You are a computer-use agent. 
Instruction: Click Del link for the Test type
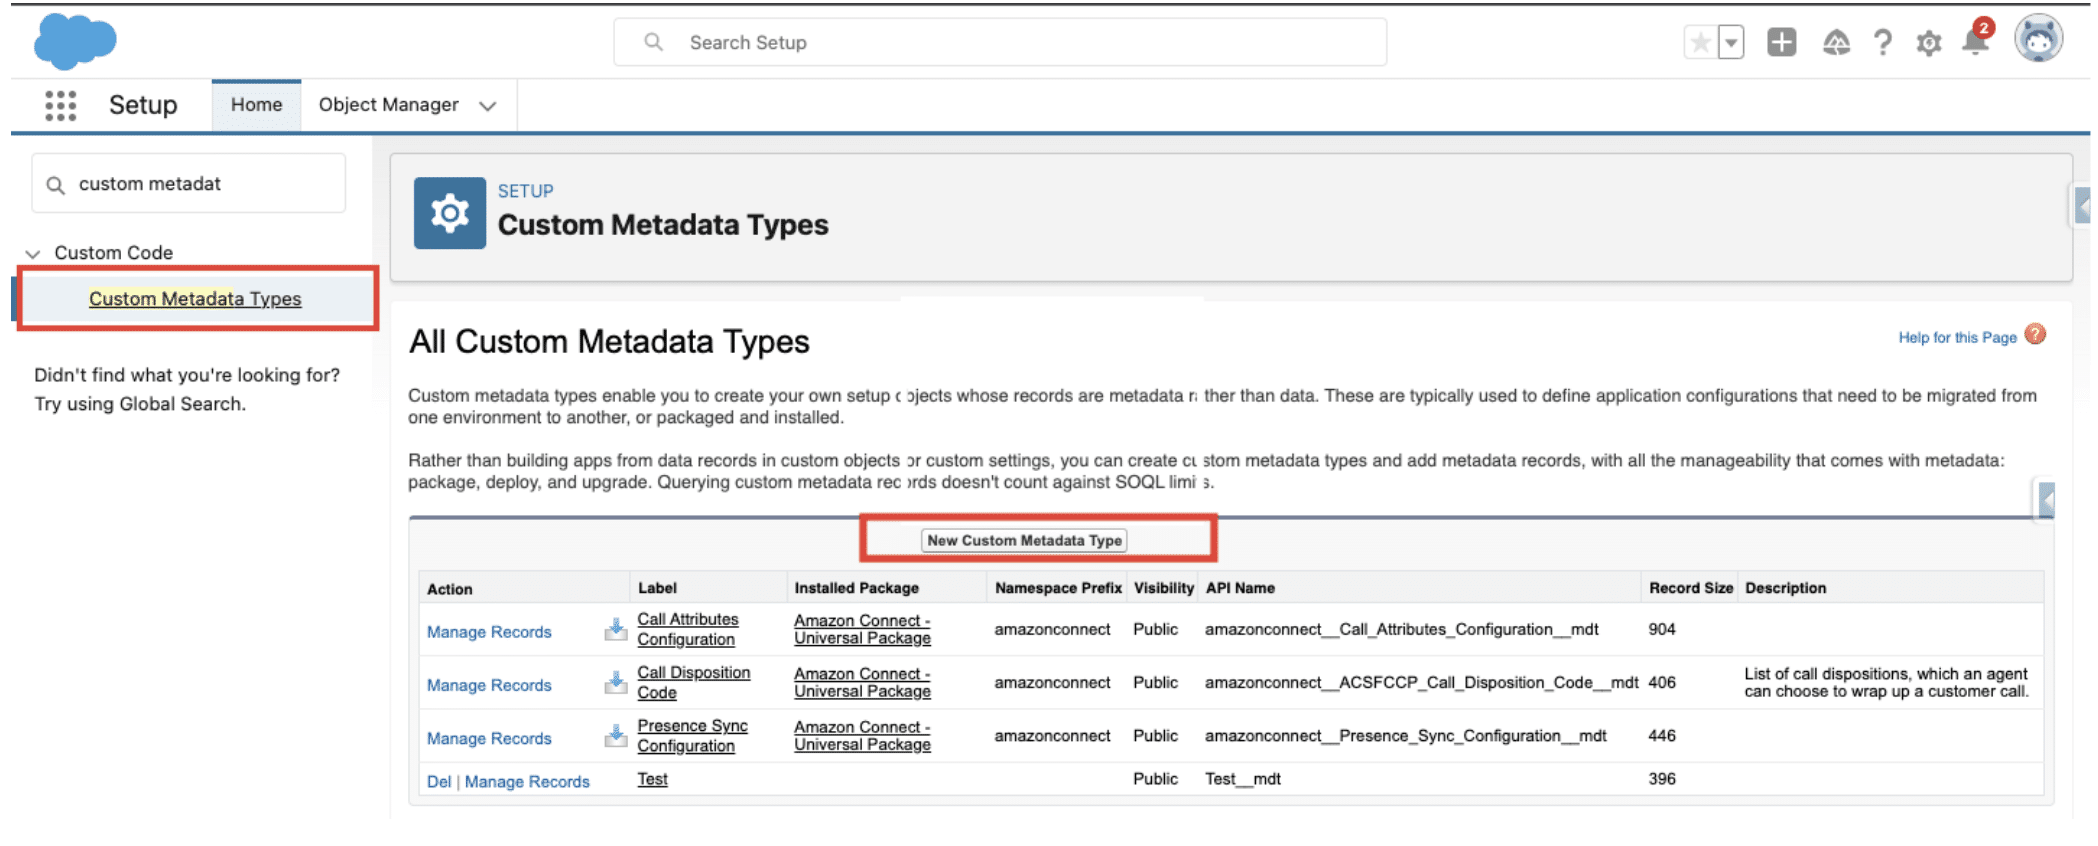(438, 782)
